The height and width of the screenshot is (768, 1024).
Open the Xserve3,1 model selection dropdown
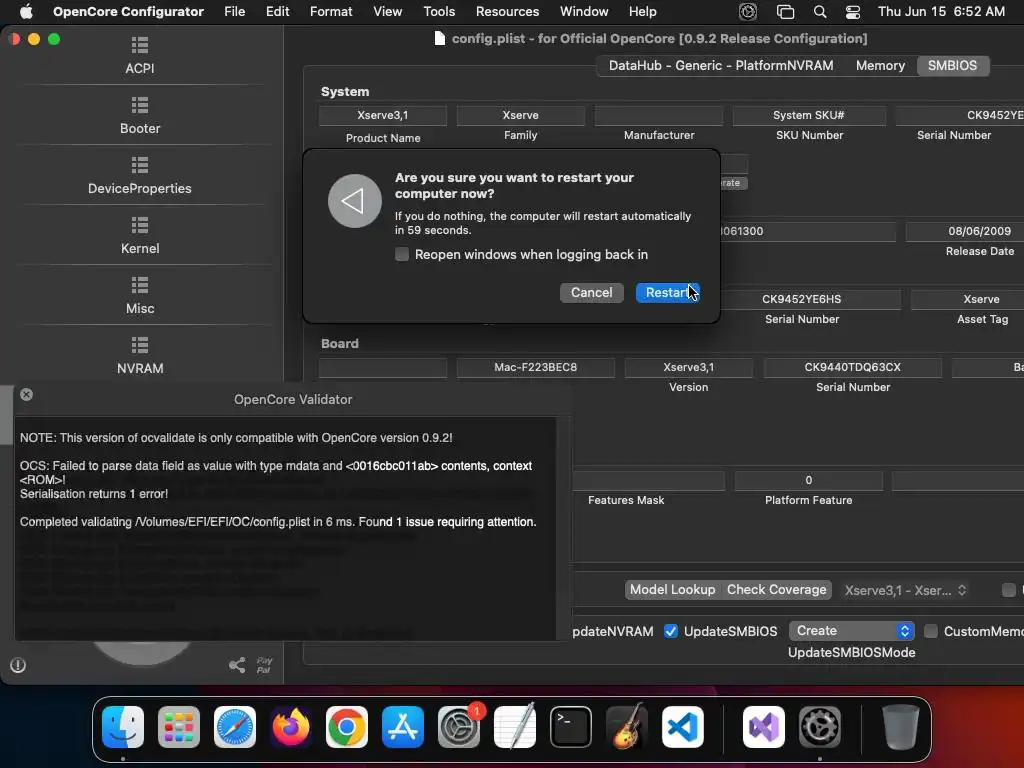[905, 590]
